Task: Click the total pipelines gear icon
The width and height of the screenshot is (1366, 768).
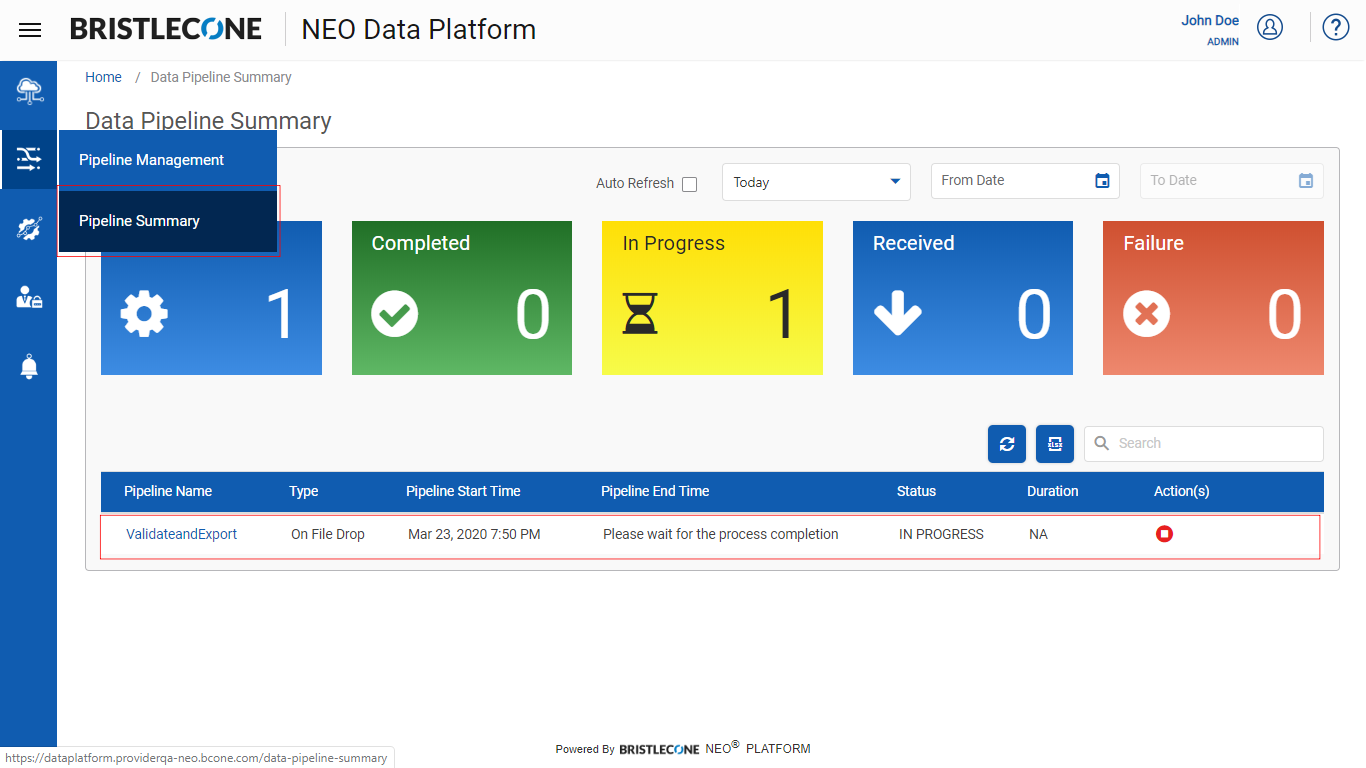Action: click(144, 315)
